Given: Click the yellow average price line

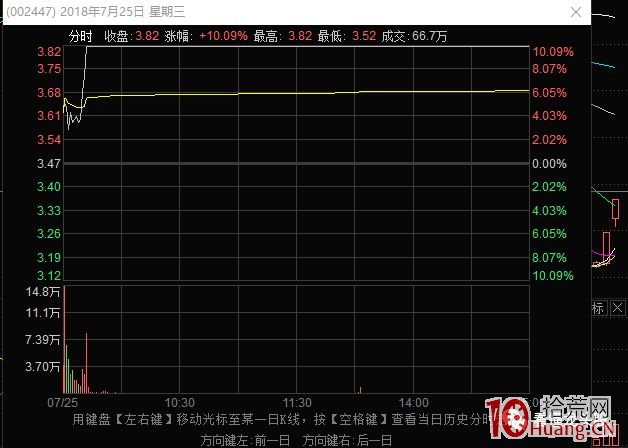Looking at the screenshot, I should [296, 93].
